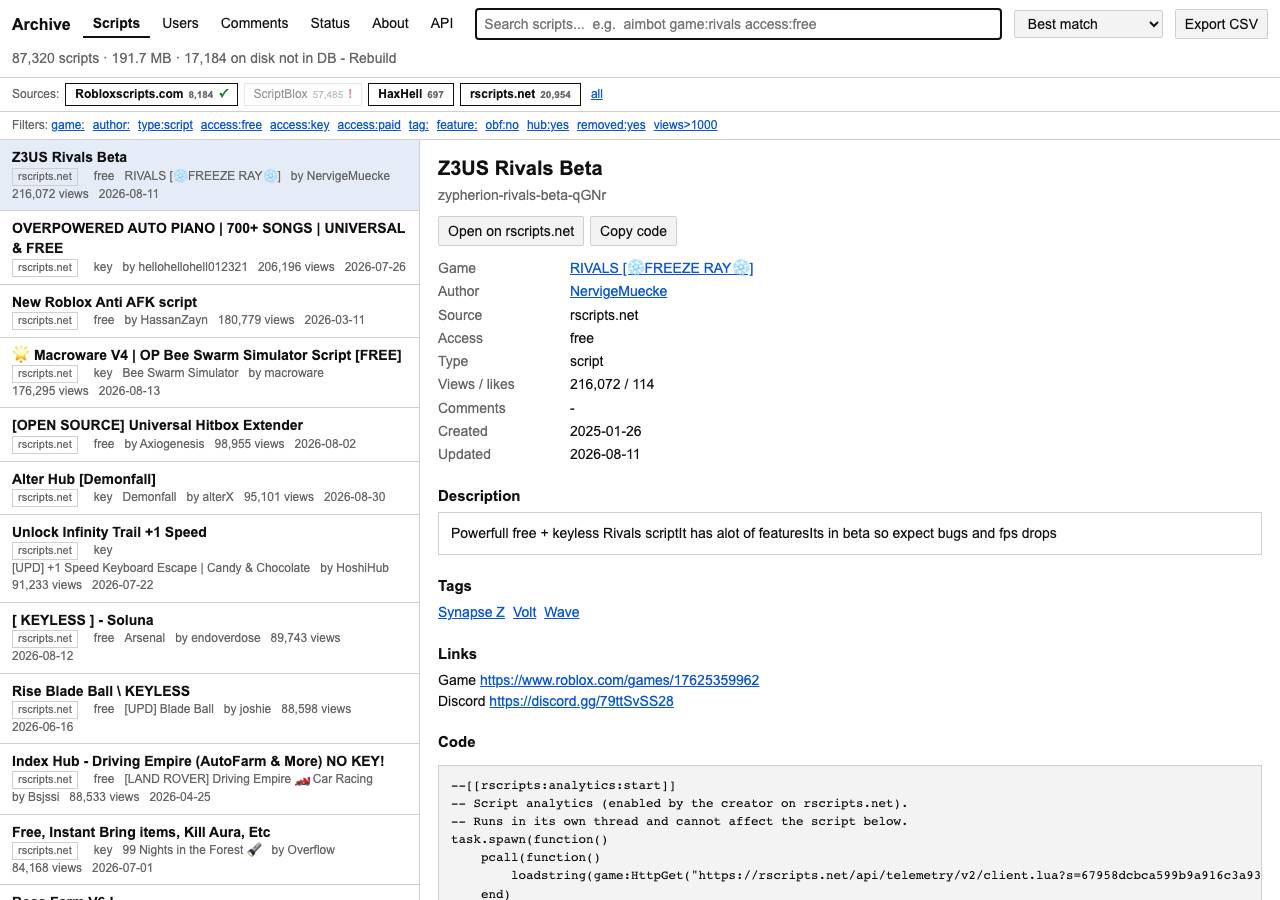The image size is (1280, 900).
Task: Open the Macroware V4 Bee Swarm entry
Action: click(210, 373)
